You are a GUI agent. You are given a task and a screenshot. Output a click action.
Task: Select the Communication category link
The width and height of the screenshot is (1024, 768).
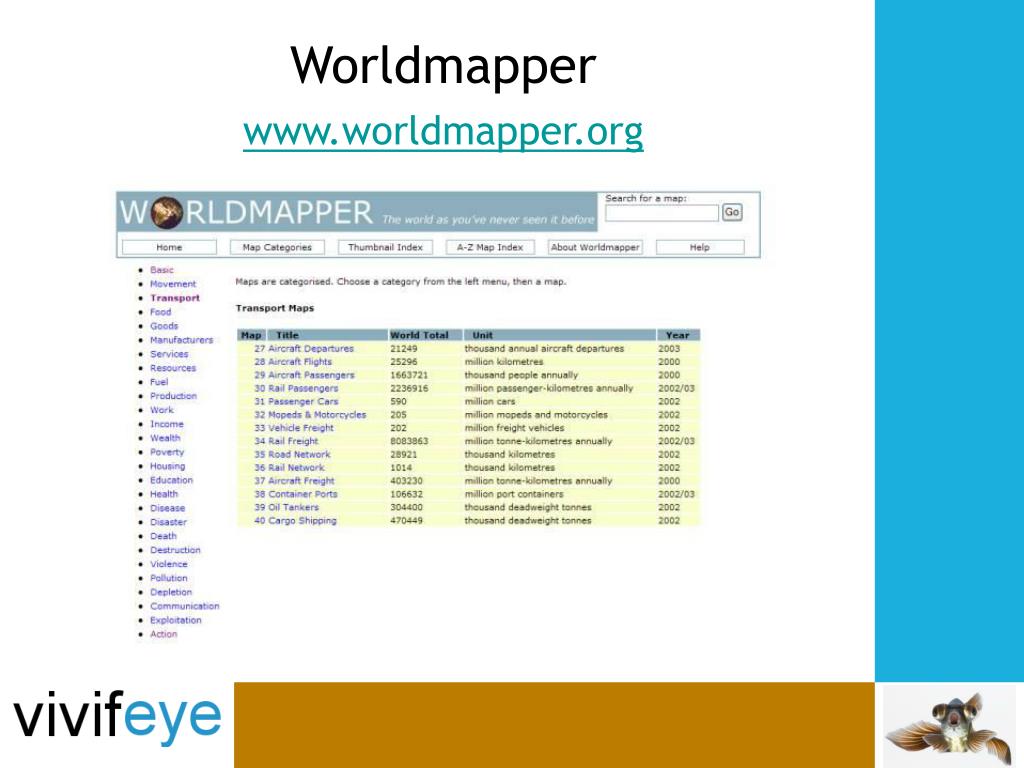pos(185,606)
